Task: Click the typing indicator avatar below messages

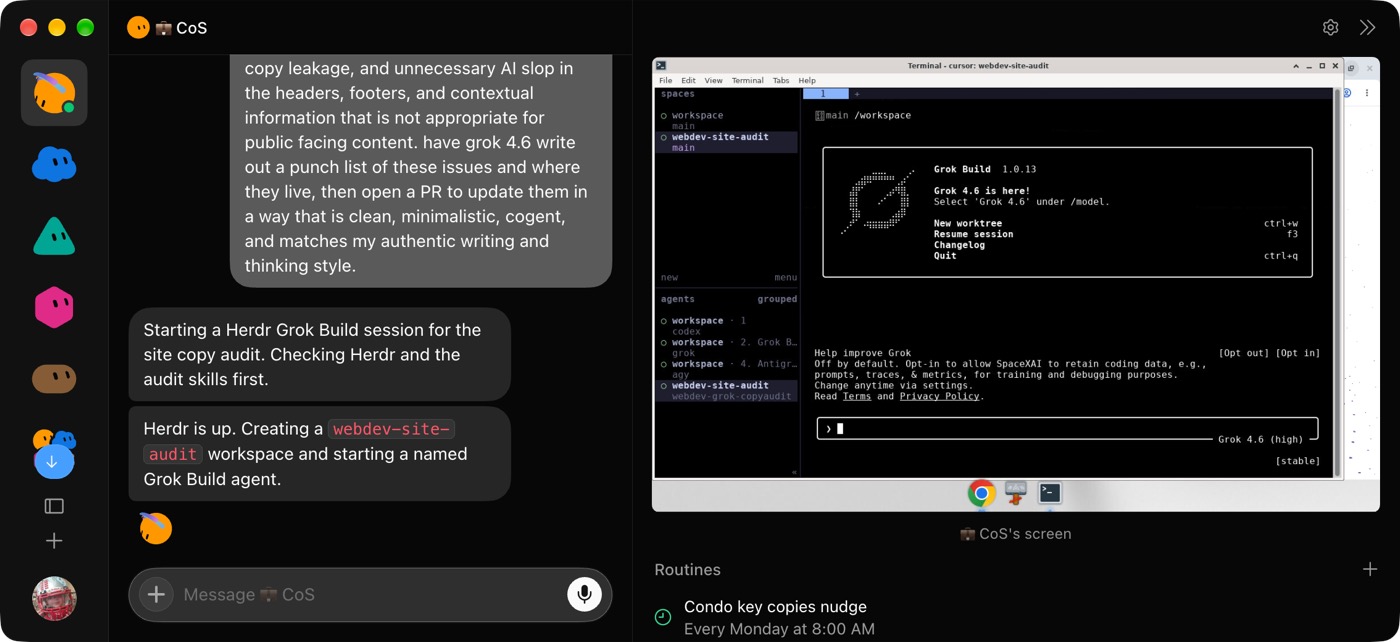Action: coord(155,528)
